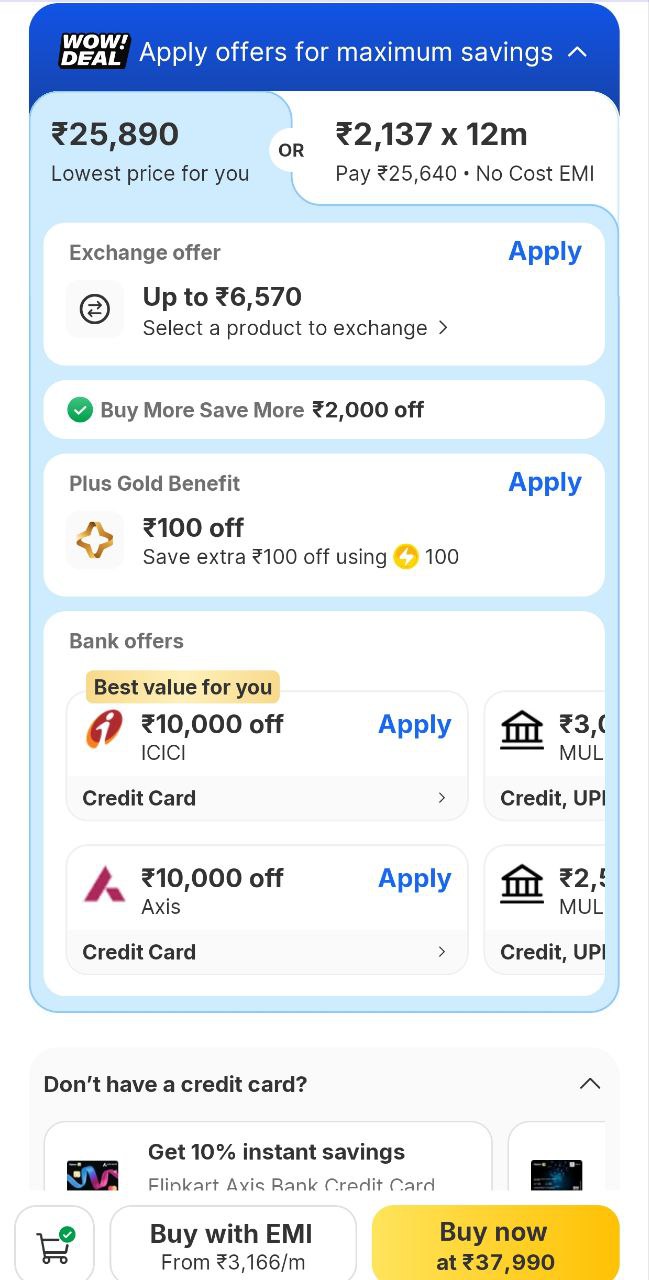649x1280 pixels.
Task: Tap the WOW! DEAL badge icon
Action: click(94, 51)
